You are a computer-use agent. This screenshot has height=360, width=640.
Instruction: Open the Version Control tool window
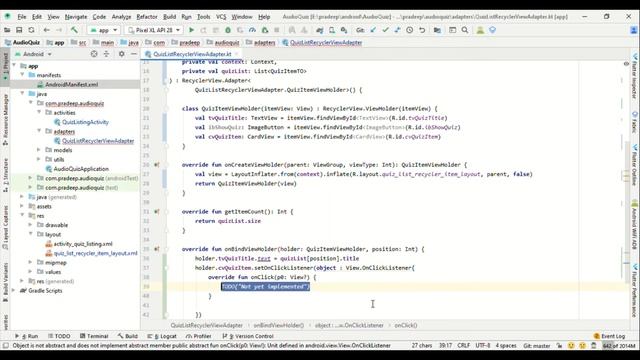point(248,336)
